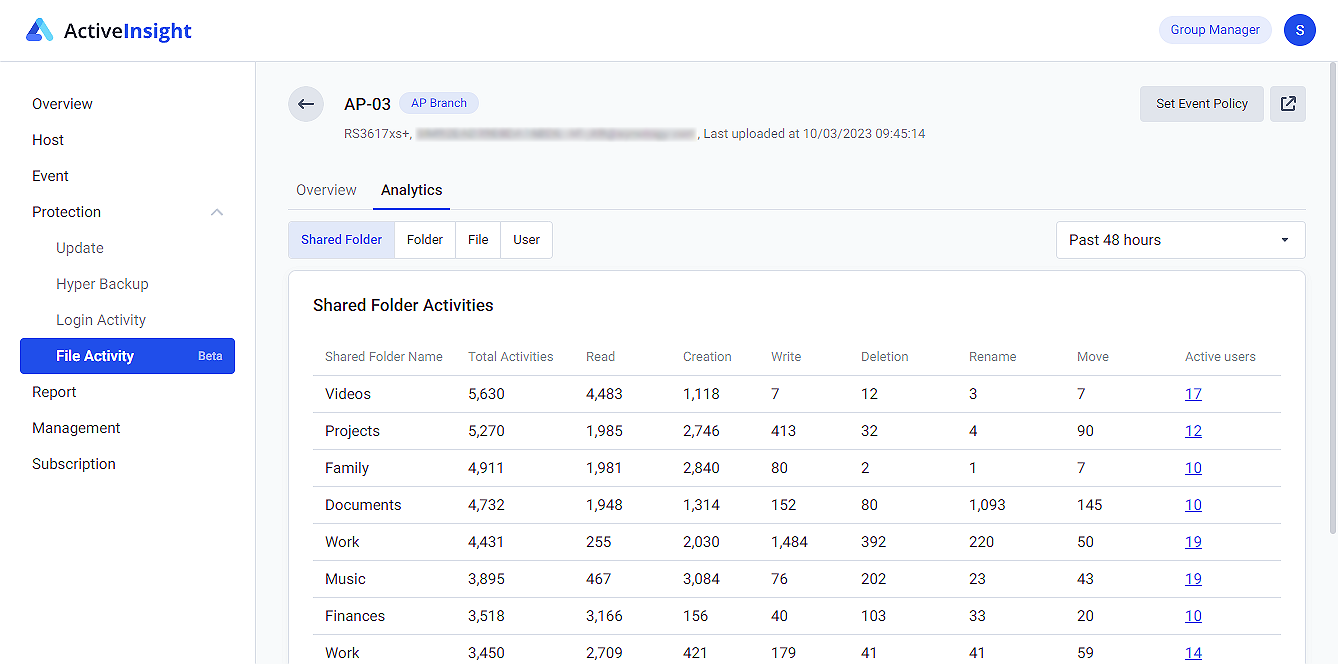This screenshot has height=664, width=1338.
Task: Click the Finances folder name
Action: 355,616
